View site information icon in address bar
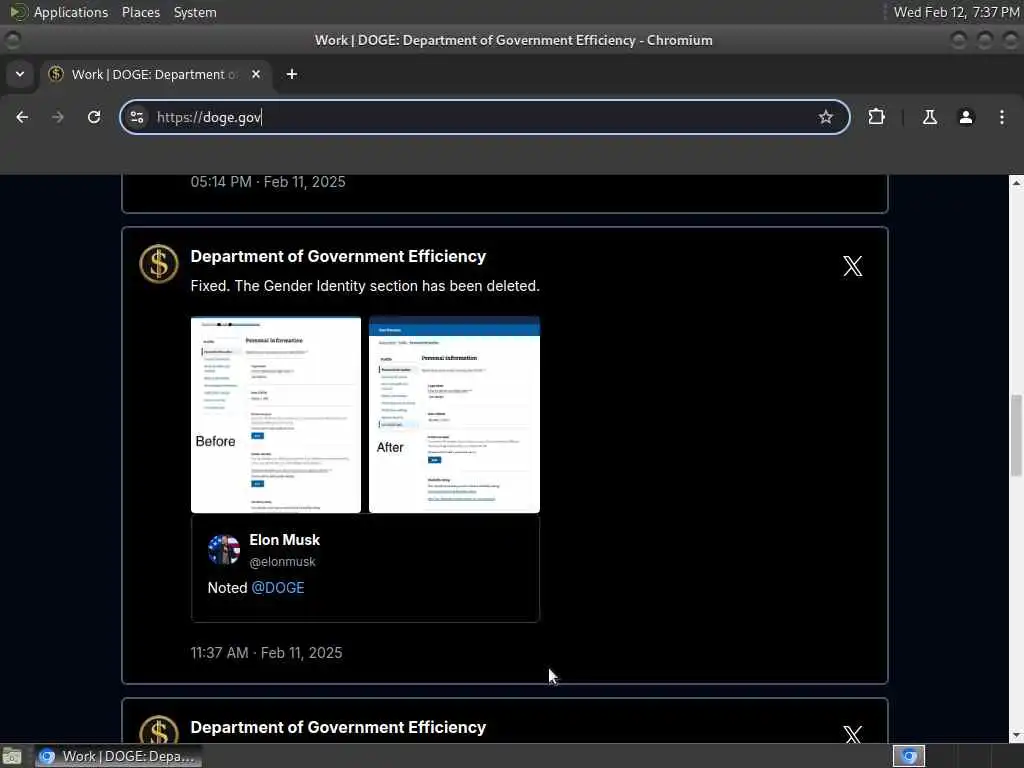This screenshot has width=1024, height=768. [137, 117]
